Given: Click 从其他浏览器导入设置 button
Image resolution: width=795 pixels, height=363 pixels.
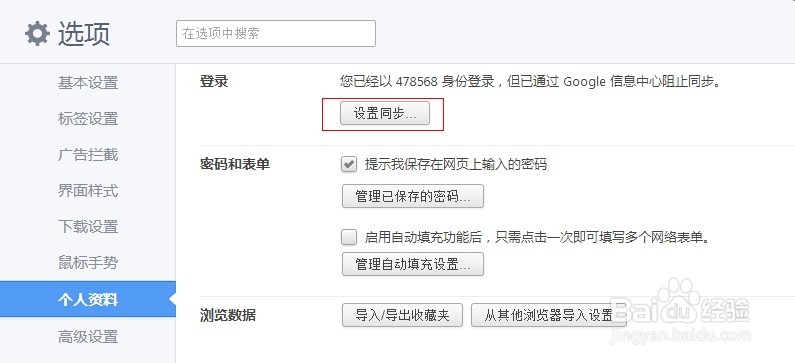Looking at the screenshot, I should pyautogui.click(x=549, y=315).
